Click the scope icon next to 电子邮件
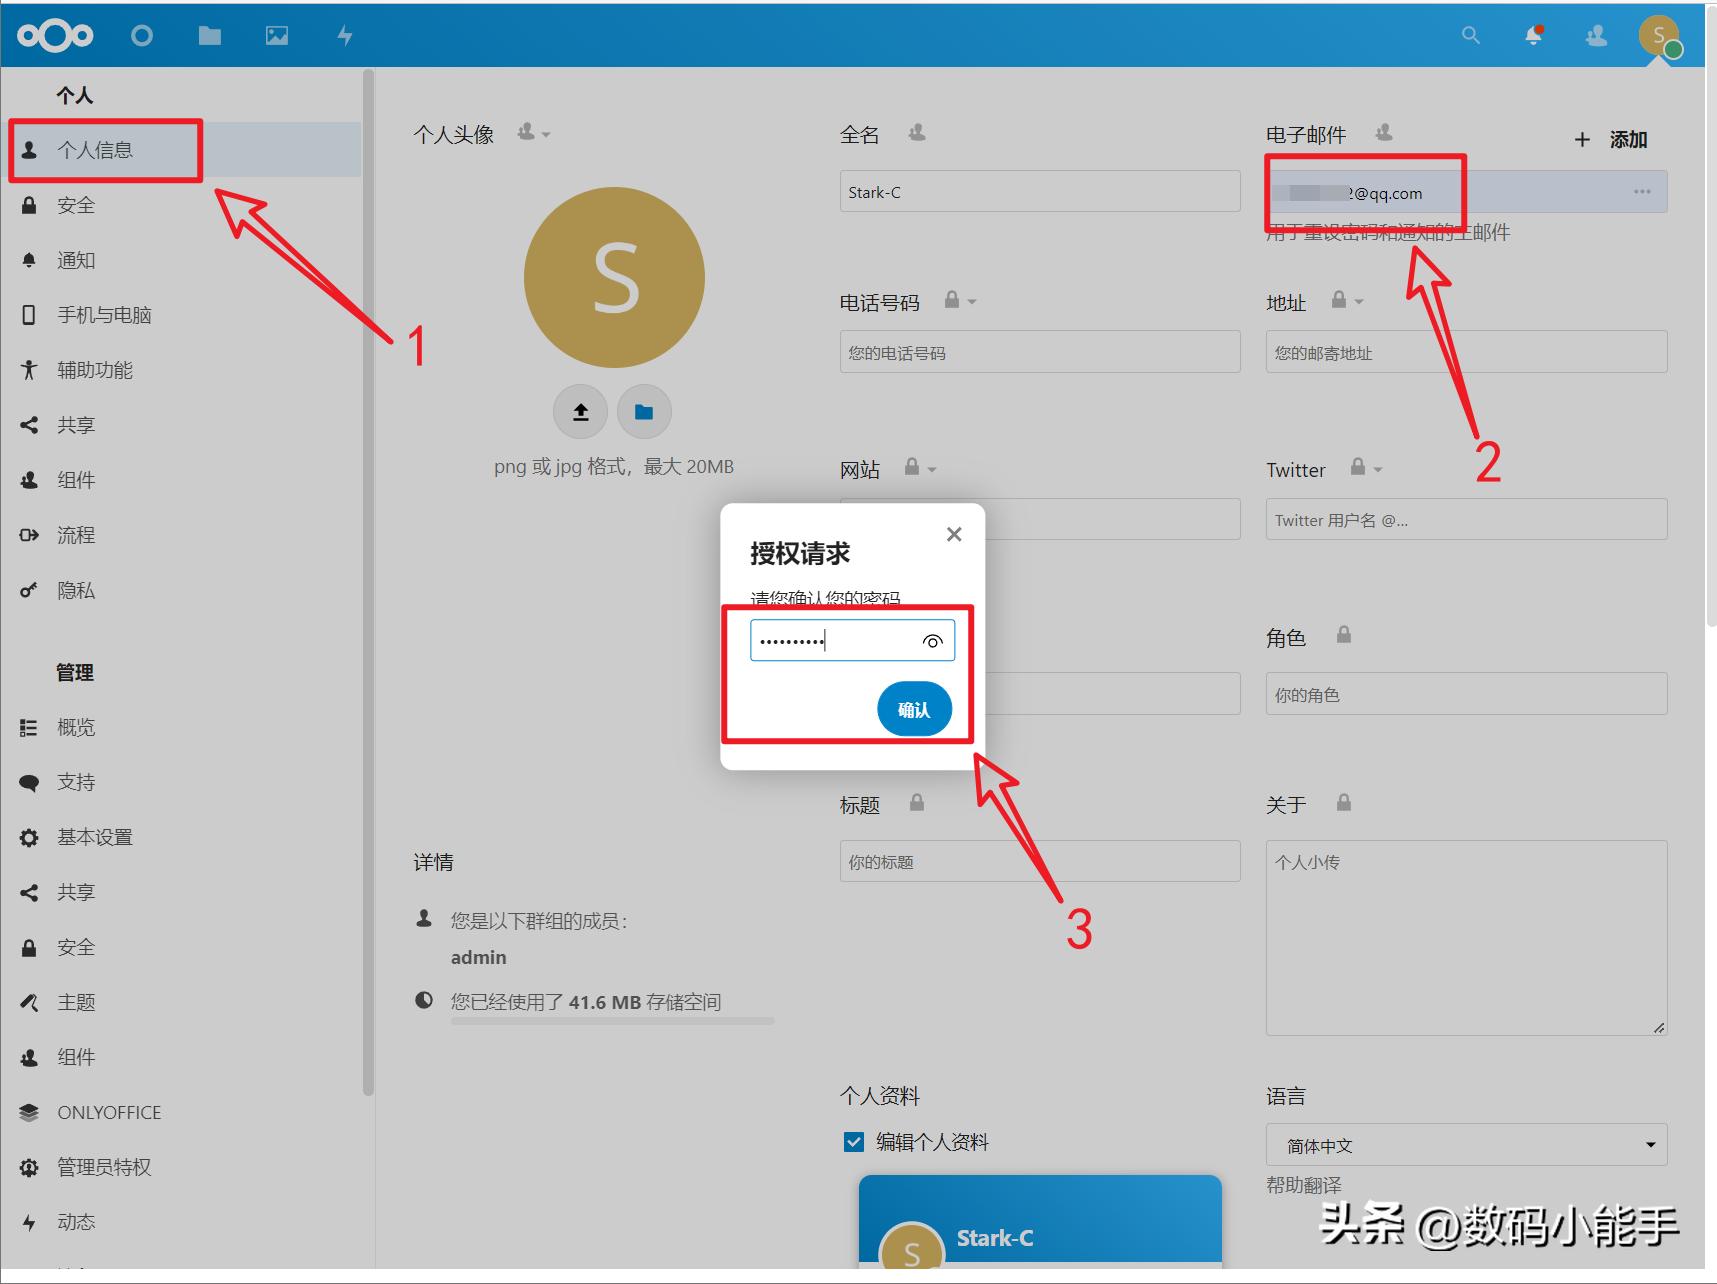Screen dimensions: 1717x1284 [1384, 132]
